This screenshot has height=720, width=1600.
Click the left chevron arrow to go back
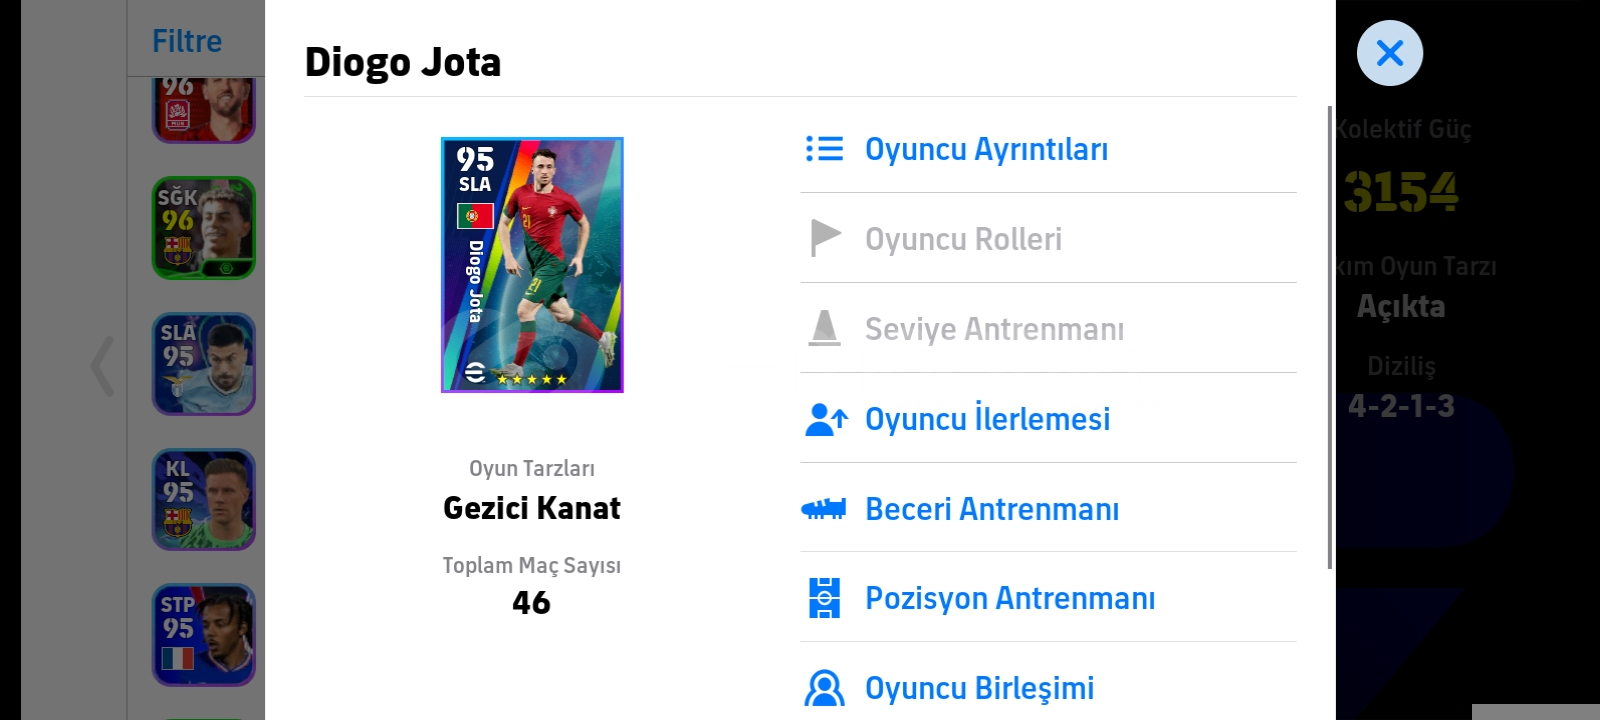(x=102, y=366)
